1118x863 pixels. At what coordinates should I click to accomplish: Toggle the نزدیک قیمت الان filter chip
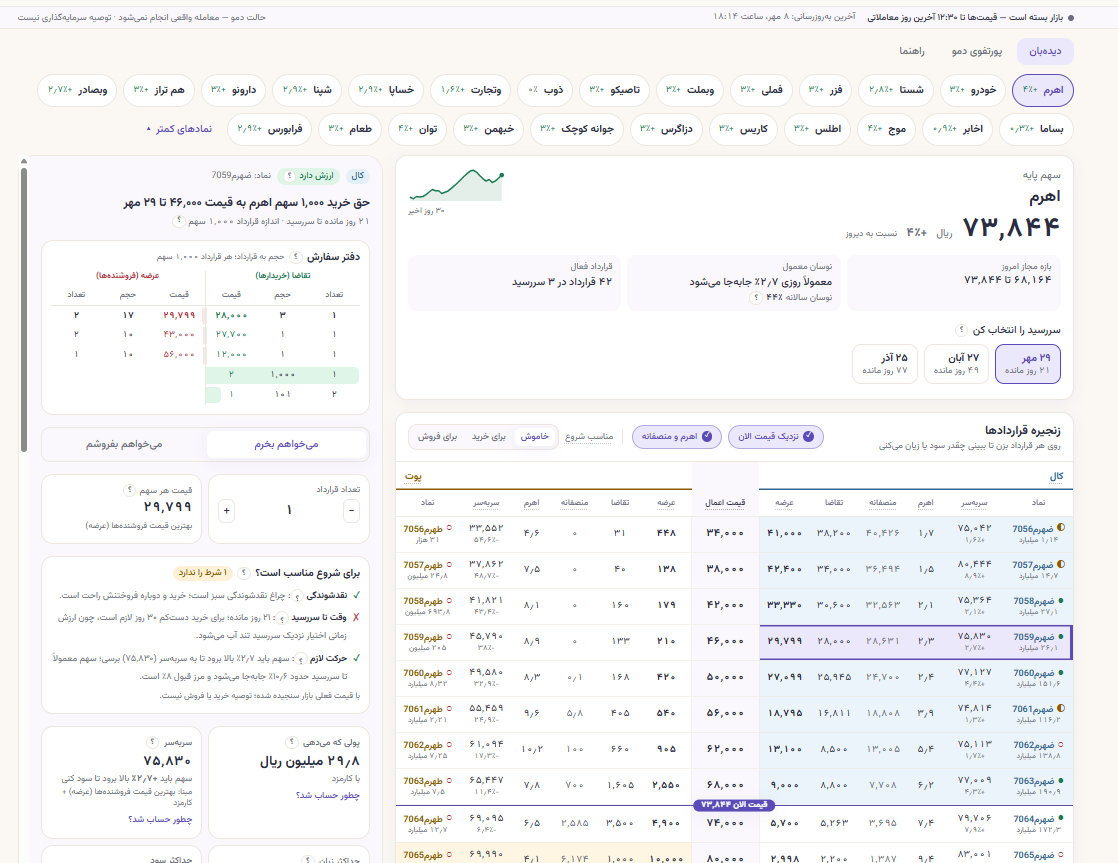tap(776, 436)
